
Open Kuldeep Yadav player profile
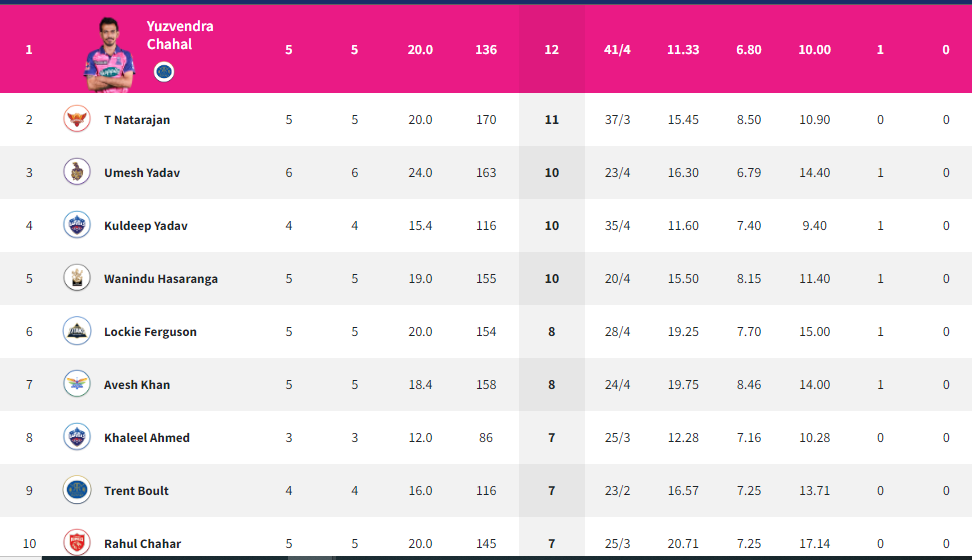pos(146,226)
